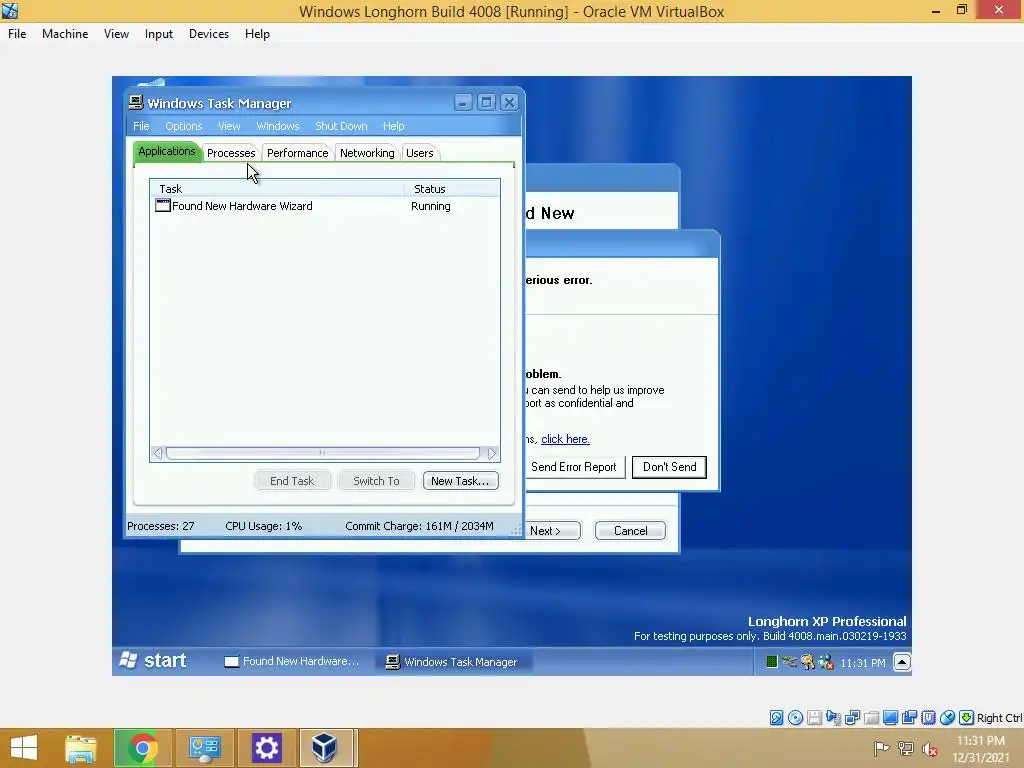Click the green CPU usage tray icon
Screen dimensions: 1024x768
coord(771,662)
